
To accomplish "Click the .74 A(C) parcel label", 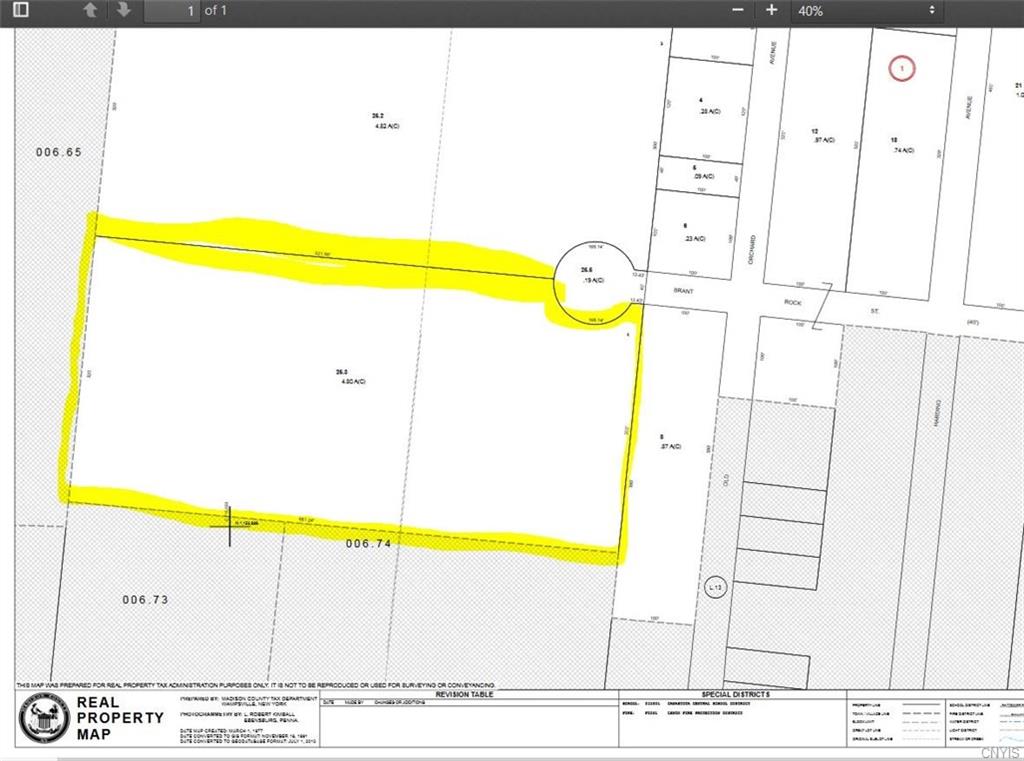I will point(904,150).
